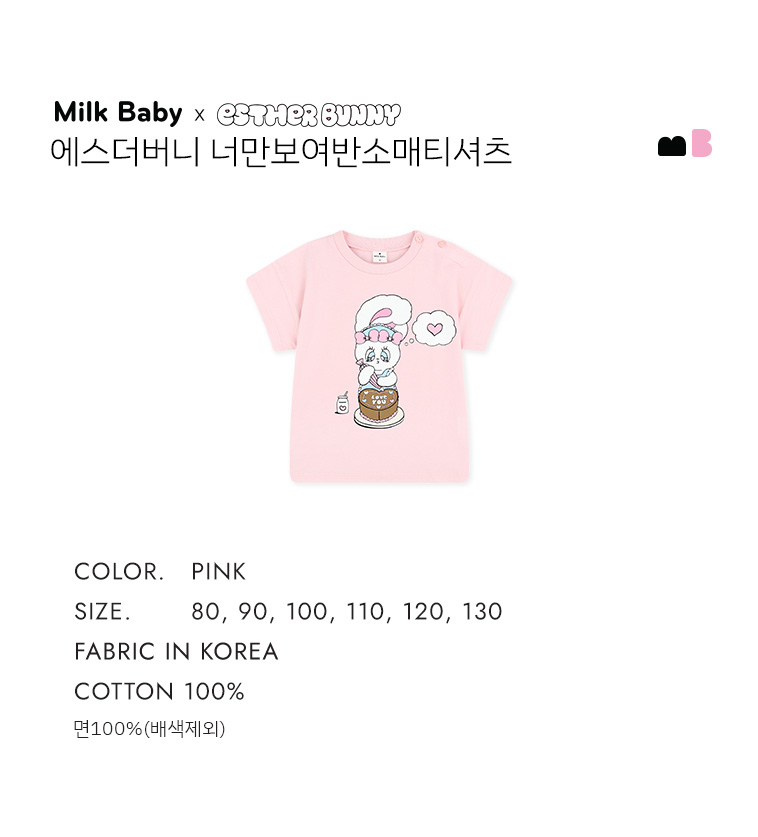758x837 pixels.
Task: Click the COLOR. label
Action: [x=119, y=572]
